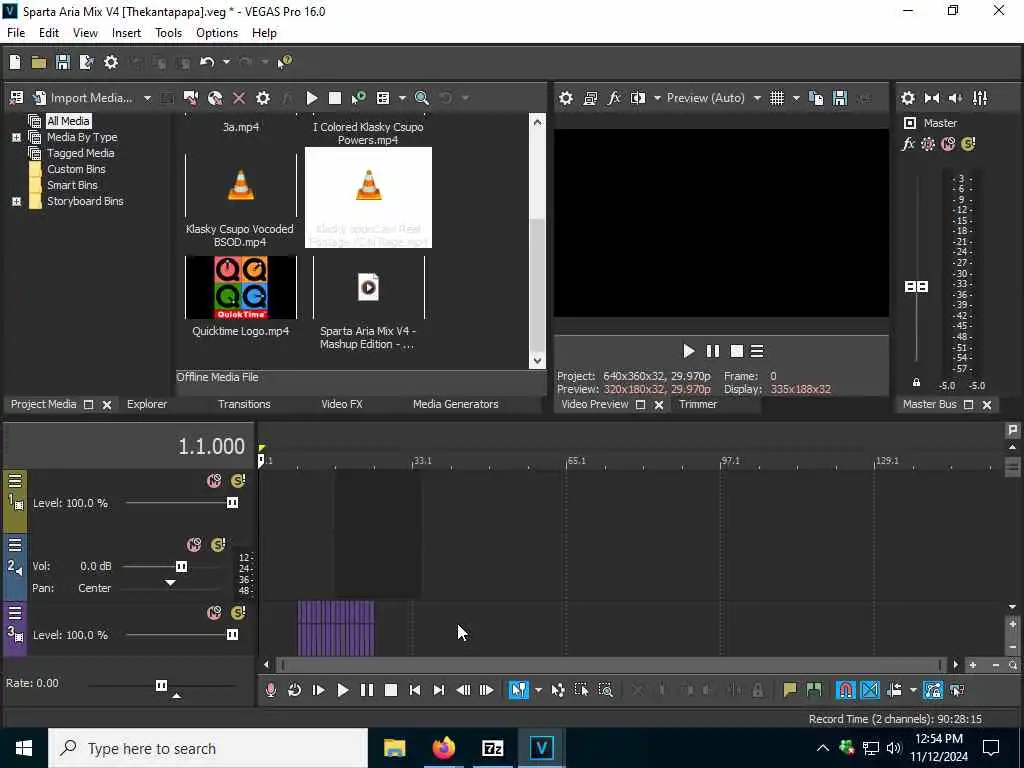Open Master Bus audio properties gear
This screenshot has width=1024, height=768.
(908, 98)
